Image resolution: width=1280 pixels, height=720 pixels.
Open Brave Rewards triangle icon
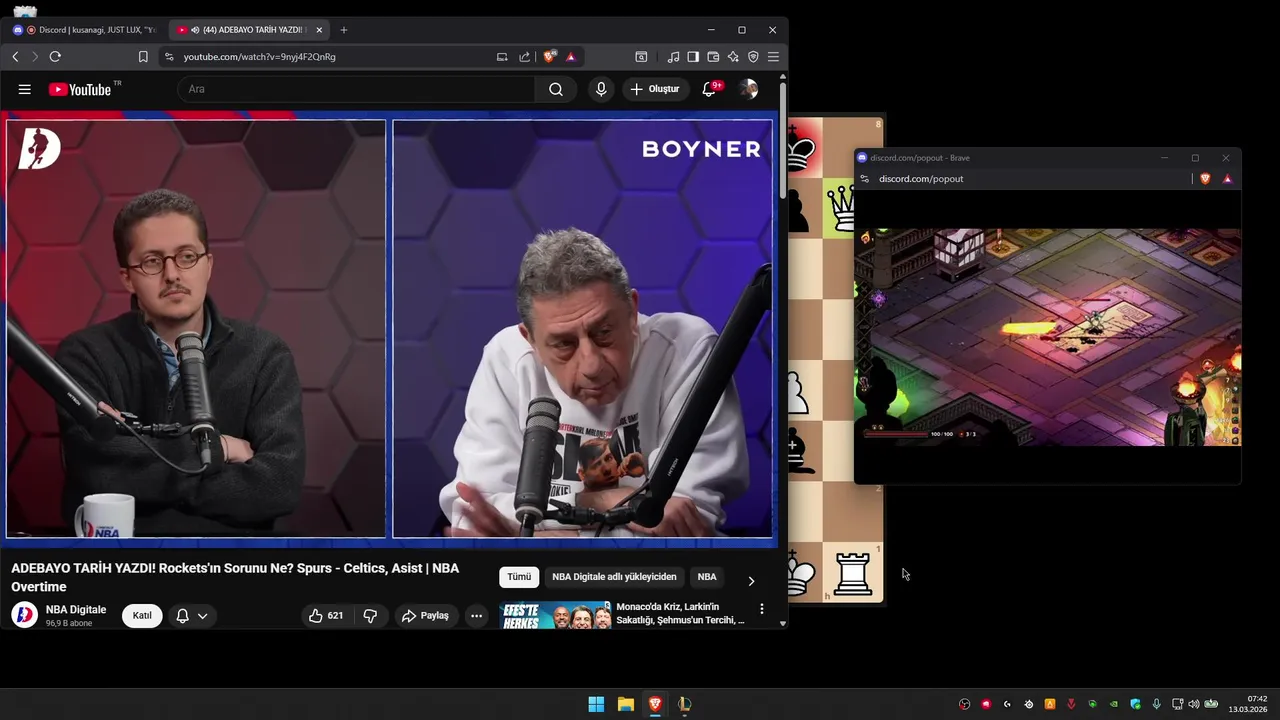[x=571, y=57]
